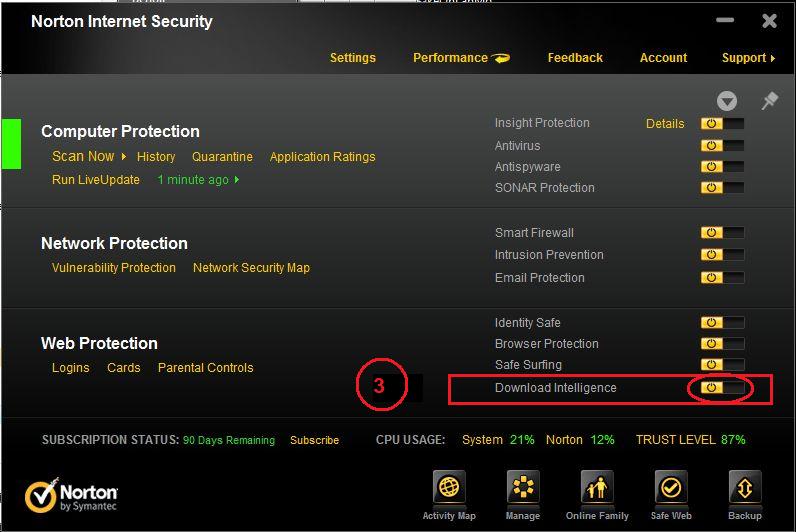
Task: Click the Web Protection heading
Action: (99, 343)
